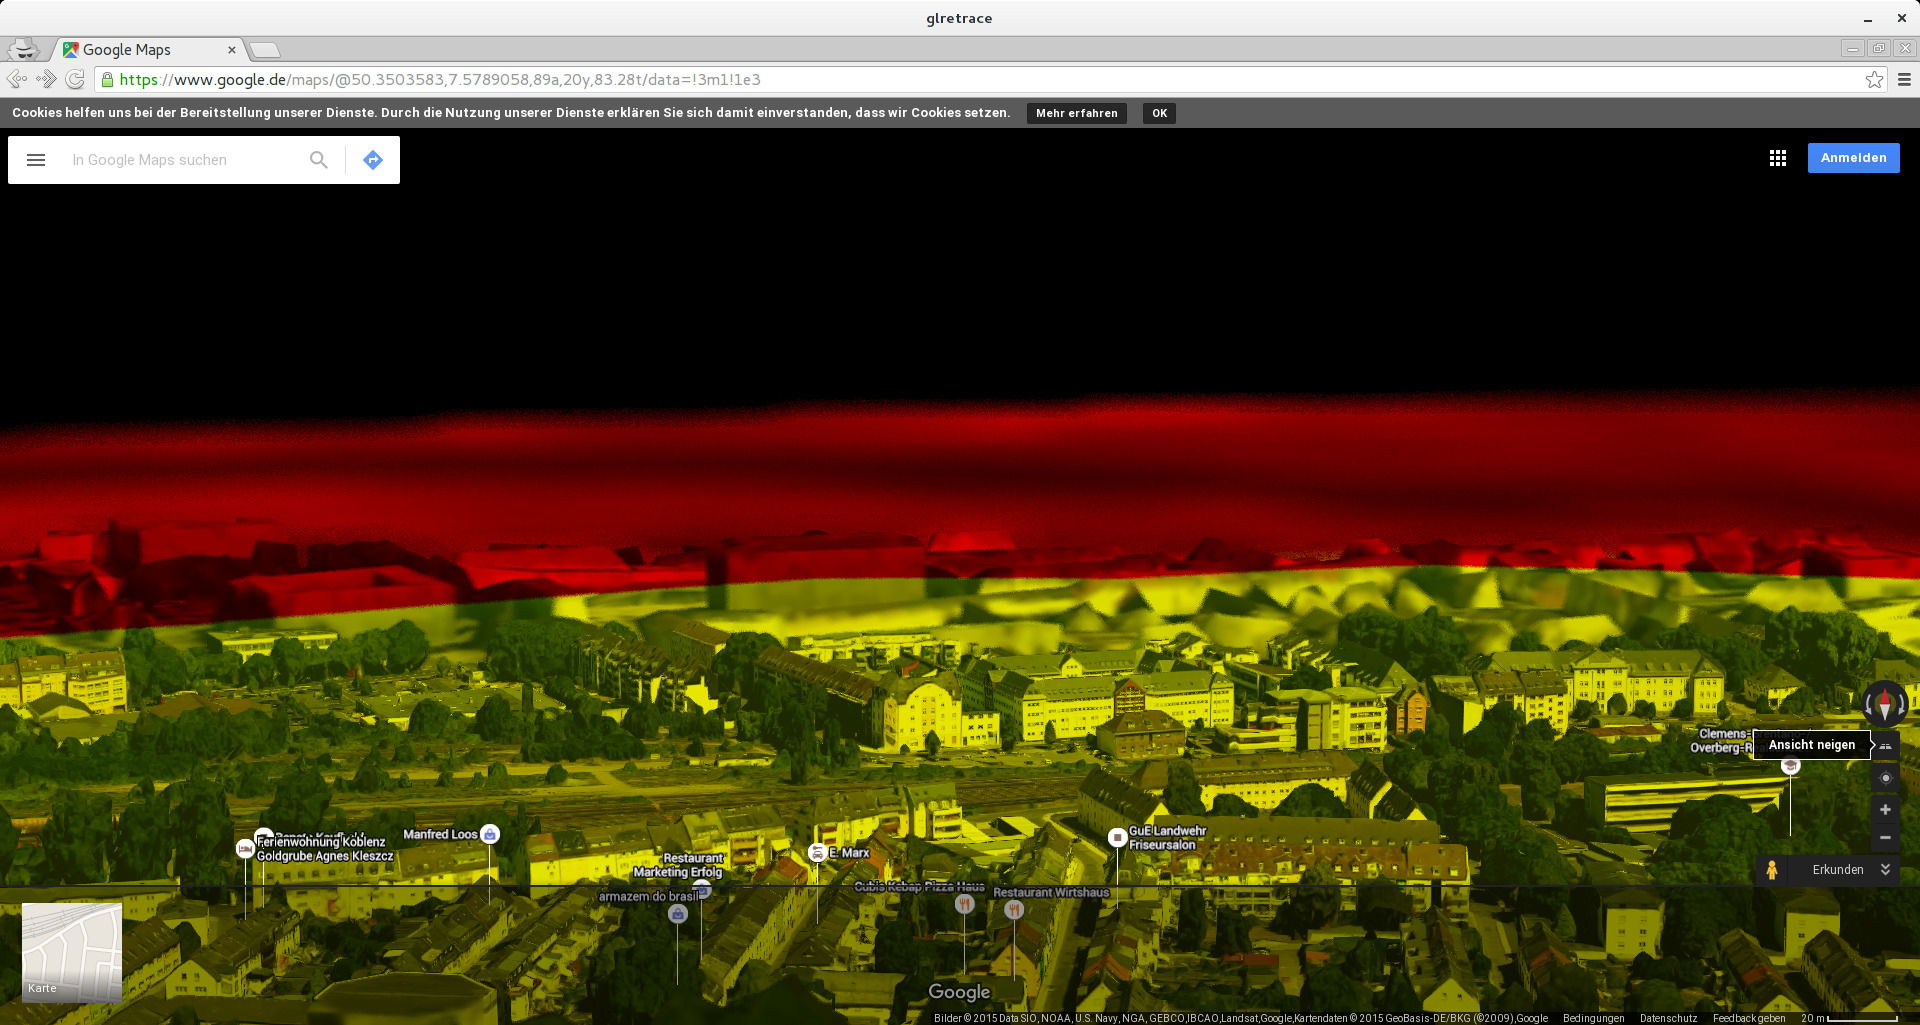
Task: Dismiss cookie notice with OK
Action: coord(1159,113)
